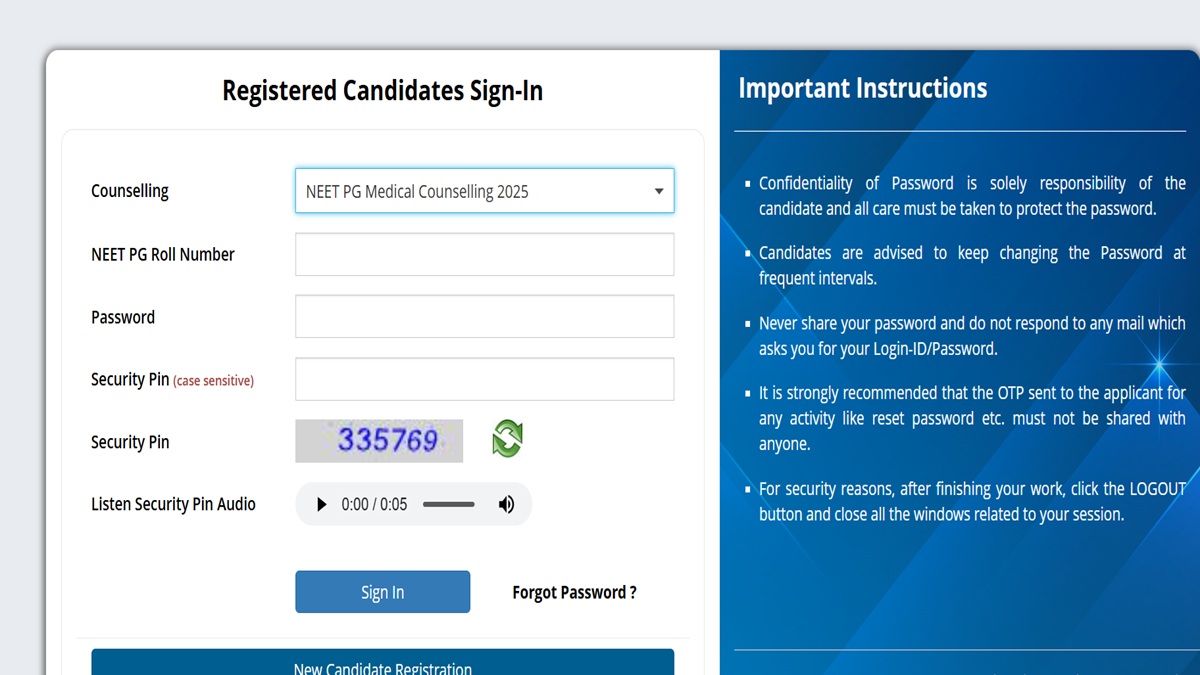Focus the Security Pin entry field

(x=484, y=380)
